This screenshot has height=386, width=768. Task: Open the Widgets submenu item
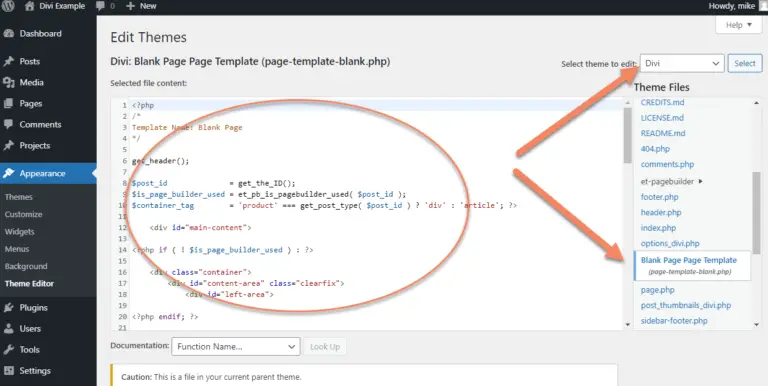click(x=20, y=232)
